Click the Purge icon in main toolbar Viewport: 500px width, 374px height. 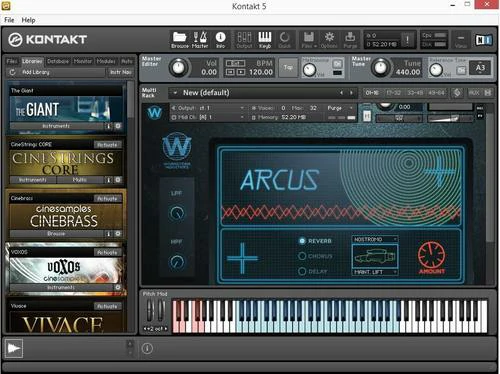[x=350, y=40]
